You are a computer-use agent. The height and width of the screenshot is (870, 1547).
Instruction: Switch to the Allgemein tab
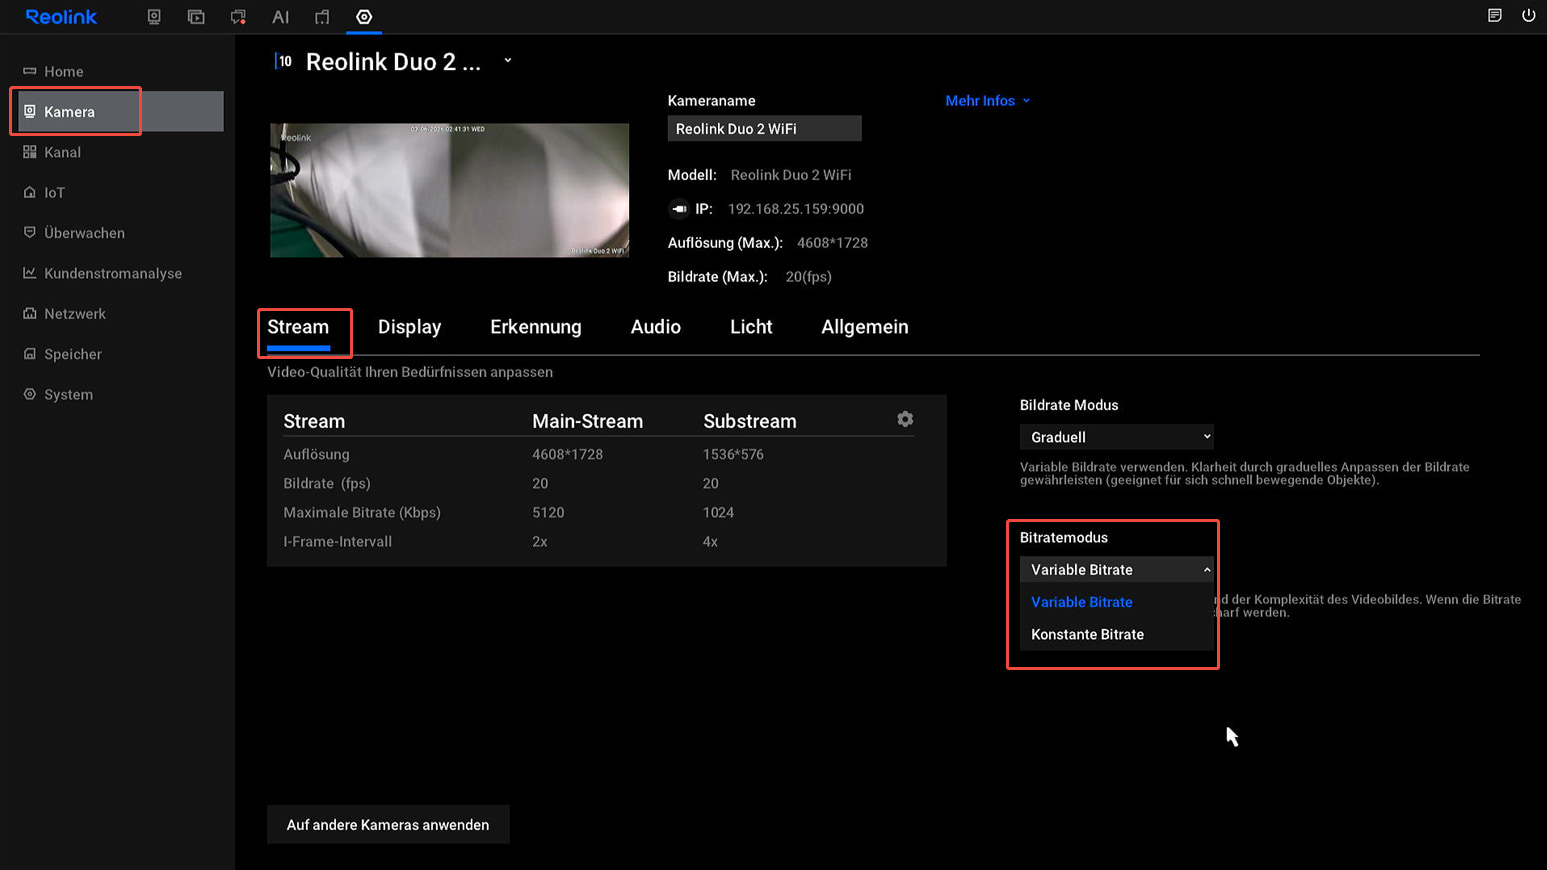865,327
